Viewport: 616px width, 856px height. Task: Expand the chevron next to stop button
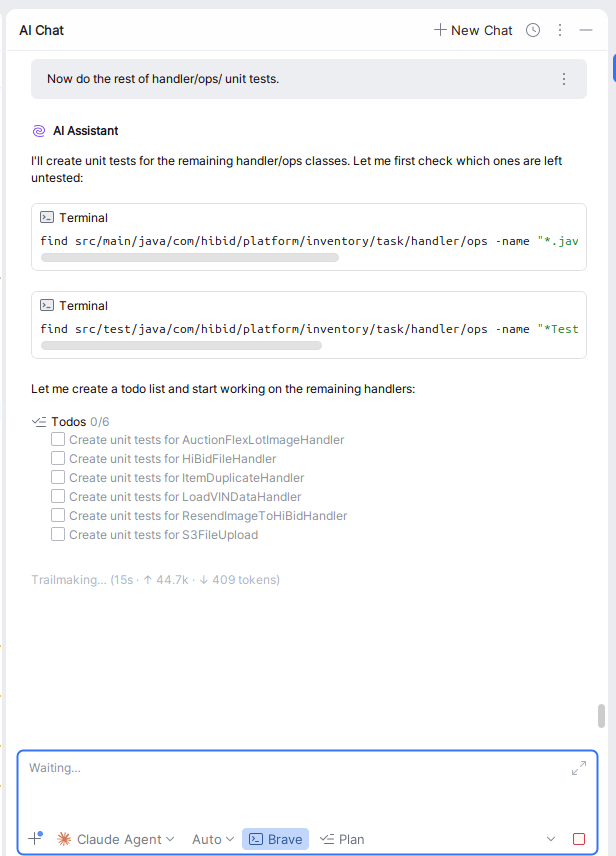(x=551, y=839)
